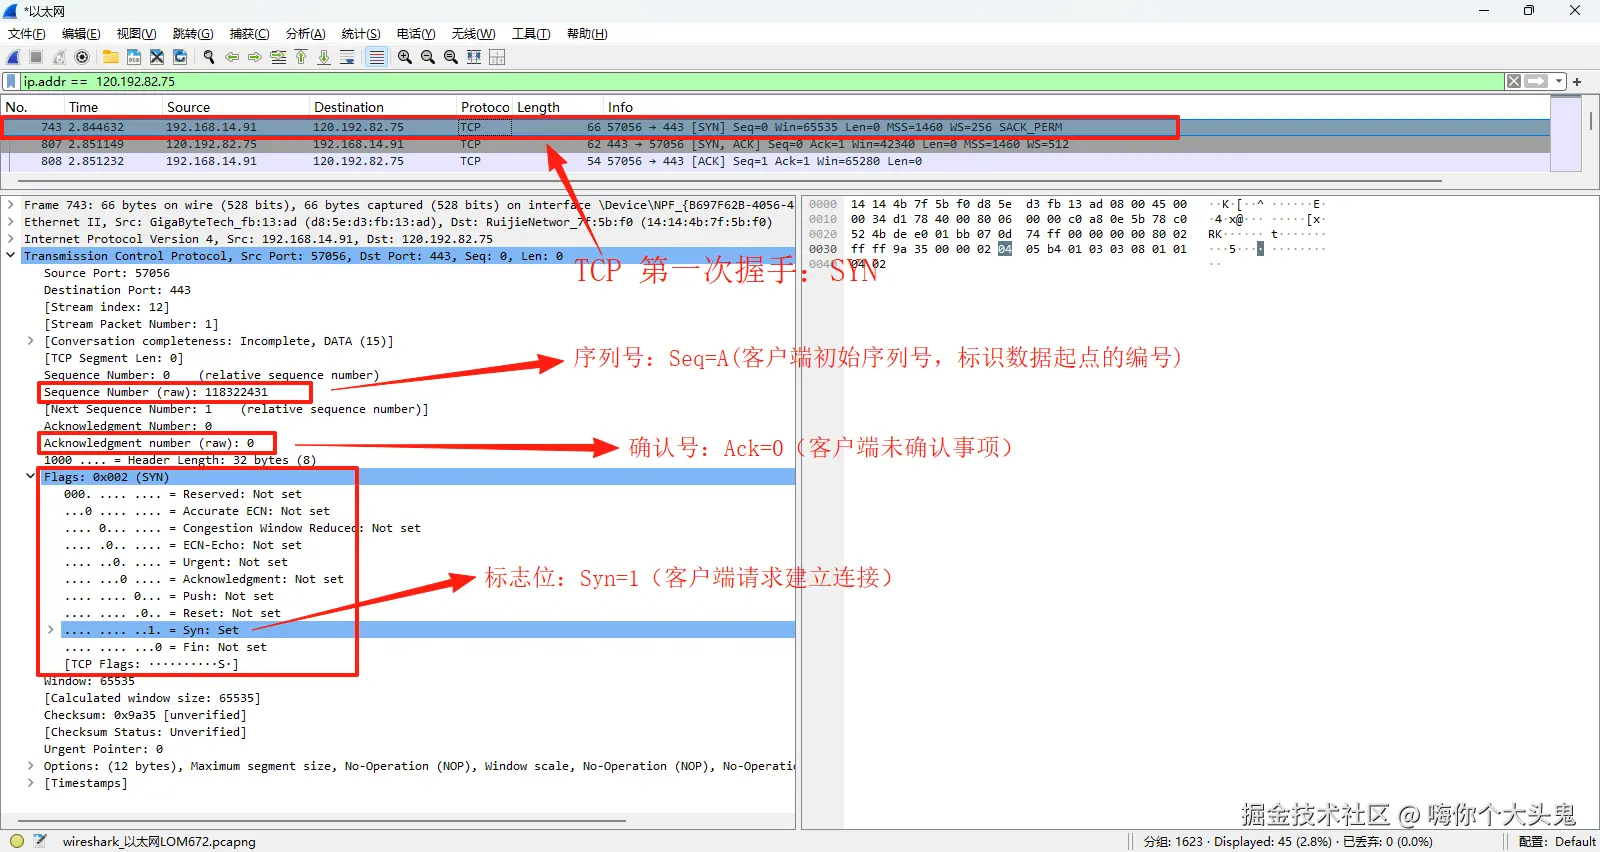Open the 文件(F) menu
Image resolution: width=1600 pixels, height=852 pixels.
27,34
